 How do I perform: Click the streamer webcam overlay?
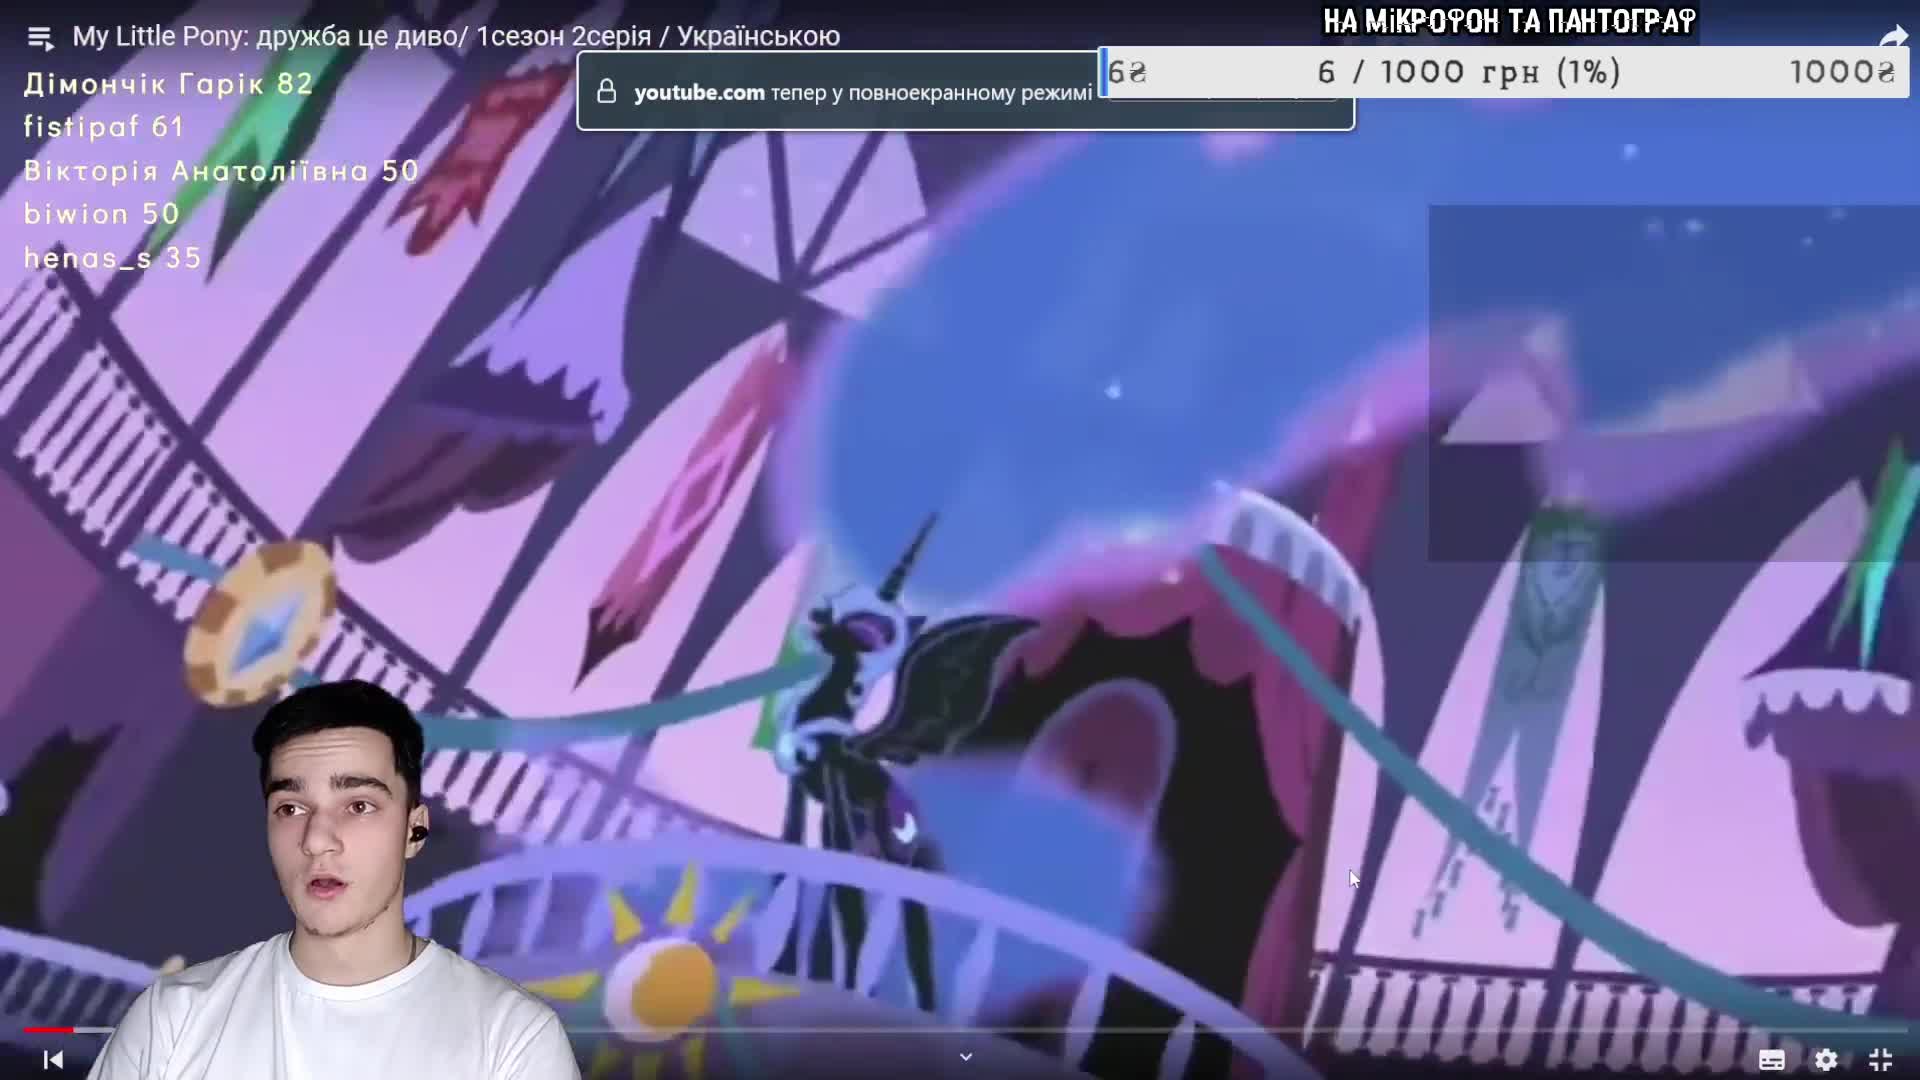335,880
